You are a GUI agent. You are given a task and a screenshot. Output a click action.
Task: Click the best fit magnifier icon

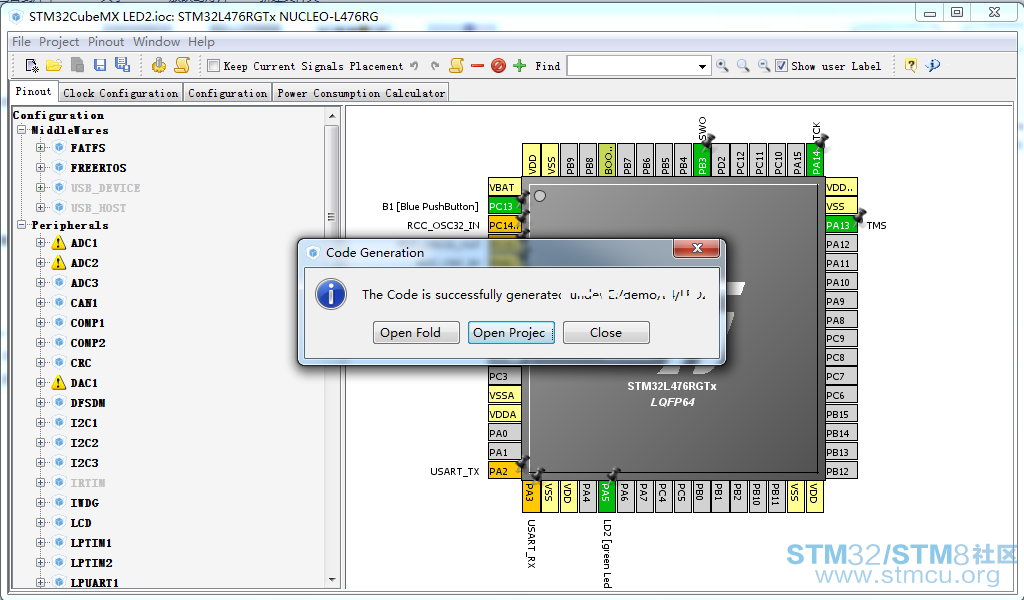click(x=743, y=66)
